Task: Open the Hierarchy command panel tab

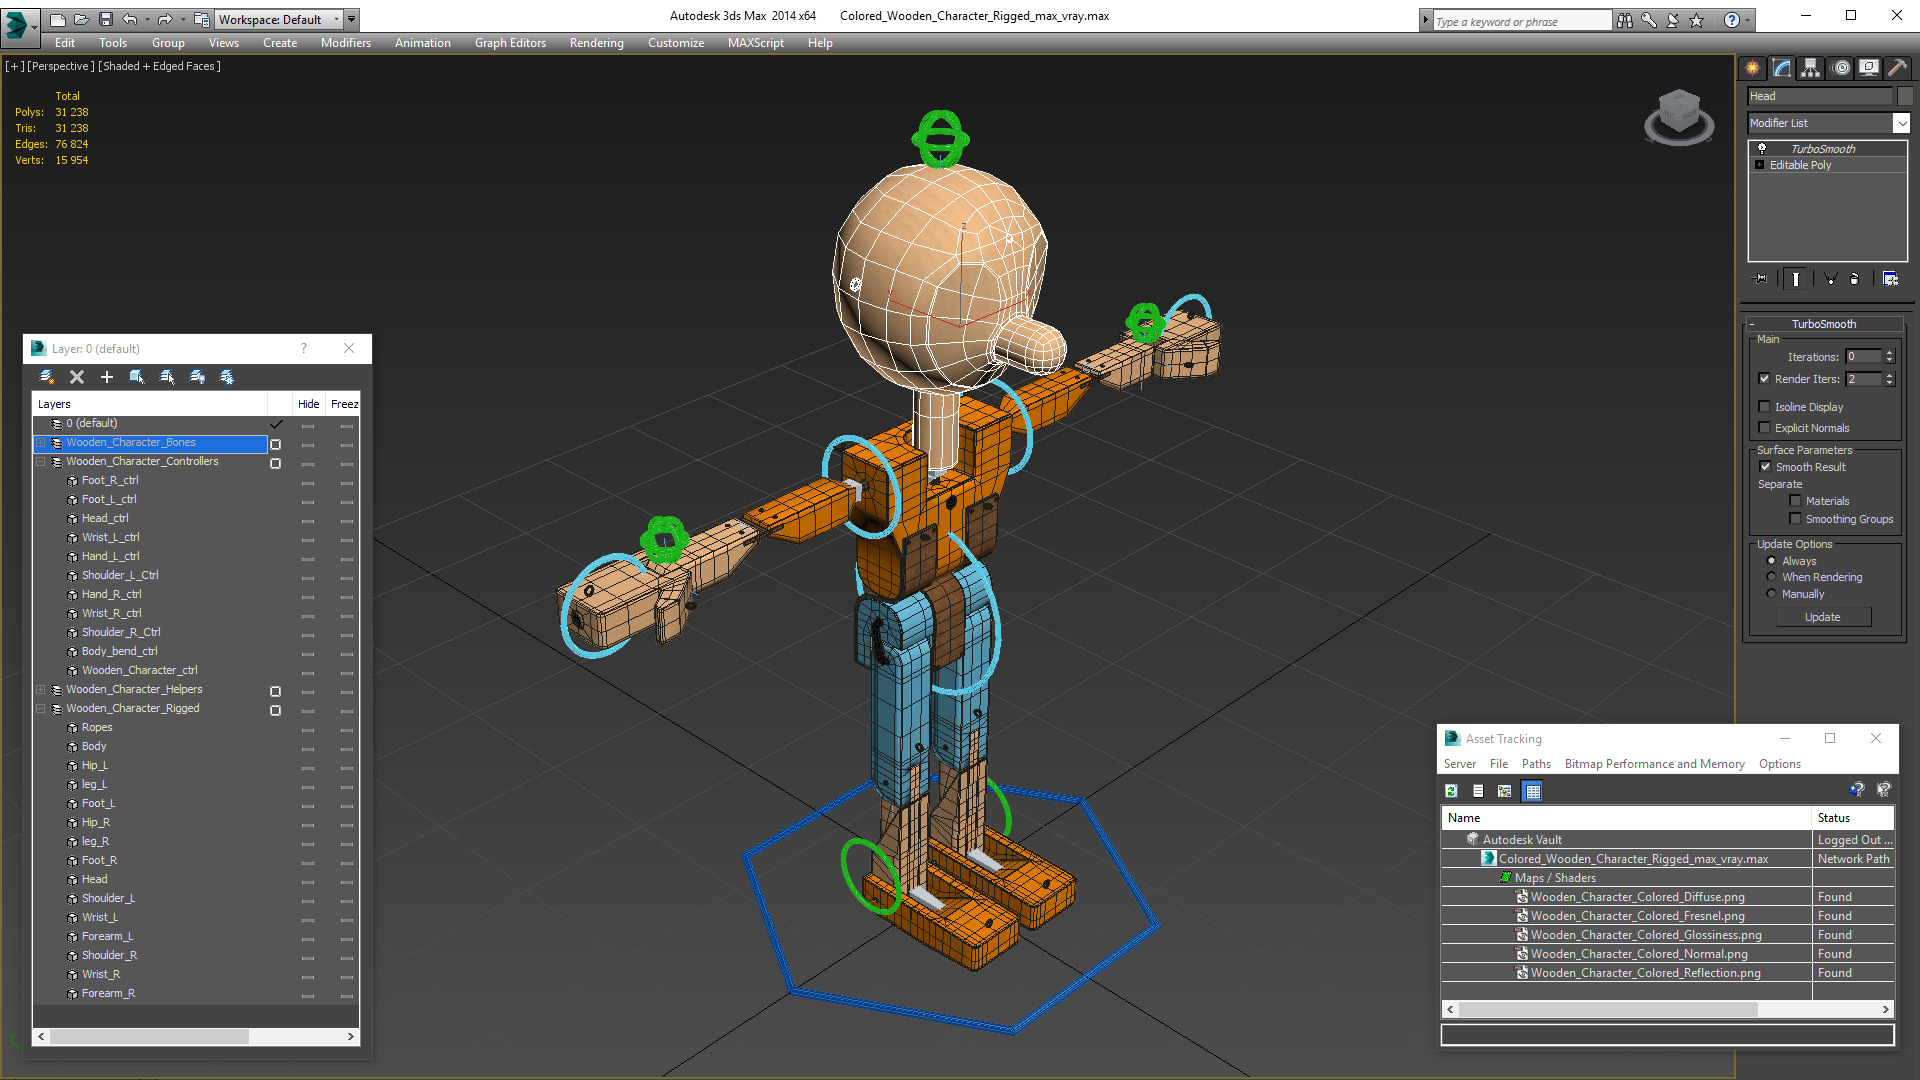Action: [x=1811, y=68]
